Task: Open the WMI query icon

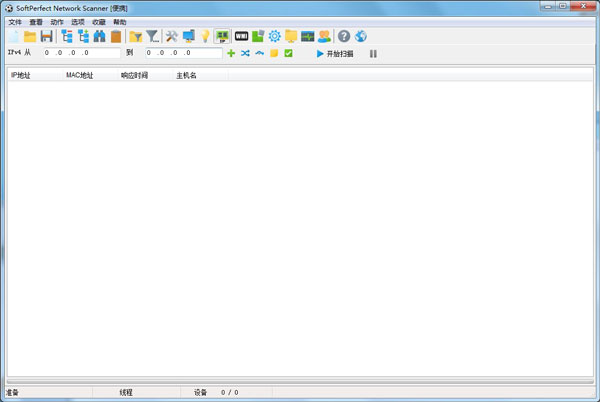Action: coord(241,37)
